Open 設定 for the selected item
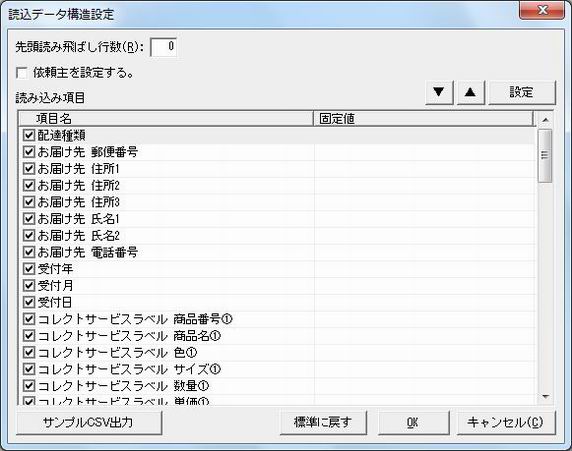The image size is (572, 451). point(522,92)
